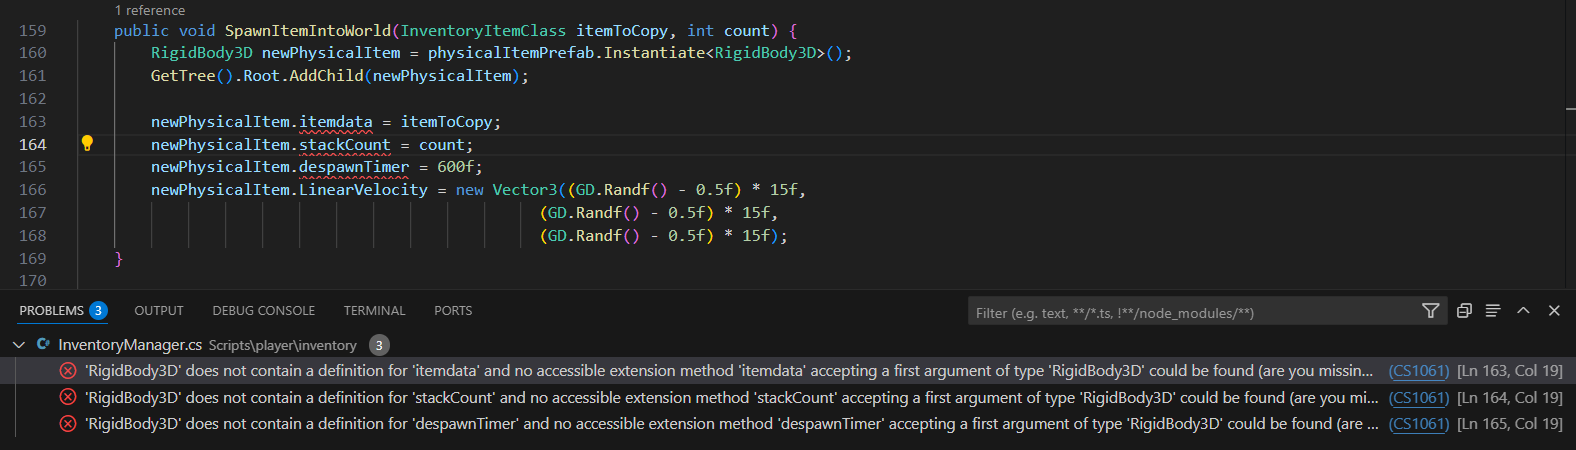Select the 'stackCount' error row in Problems

(700, 397)
